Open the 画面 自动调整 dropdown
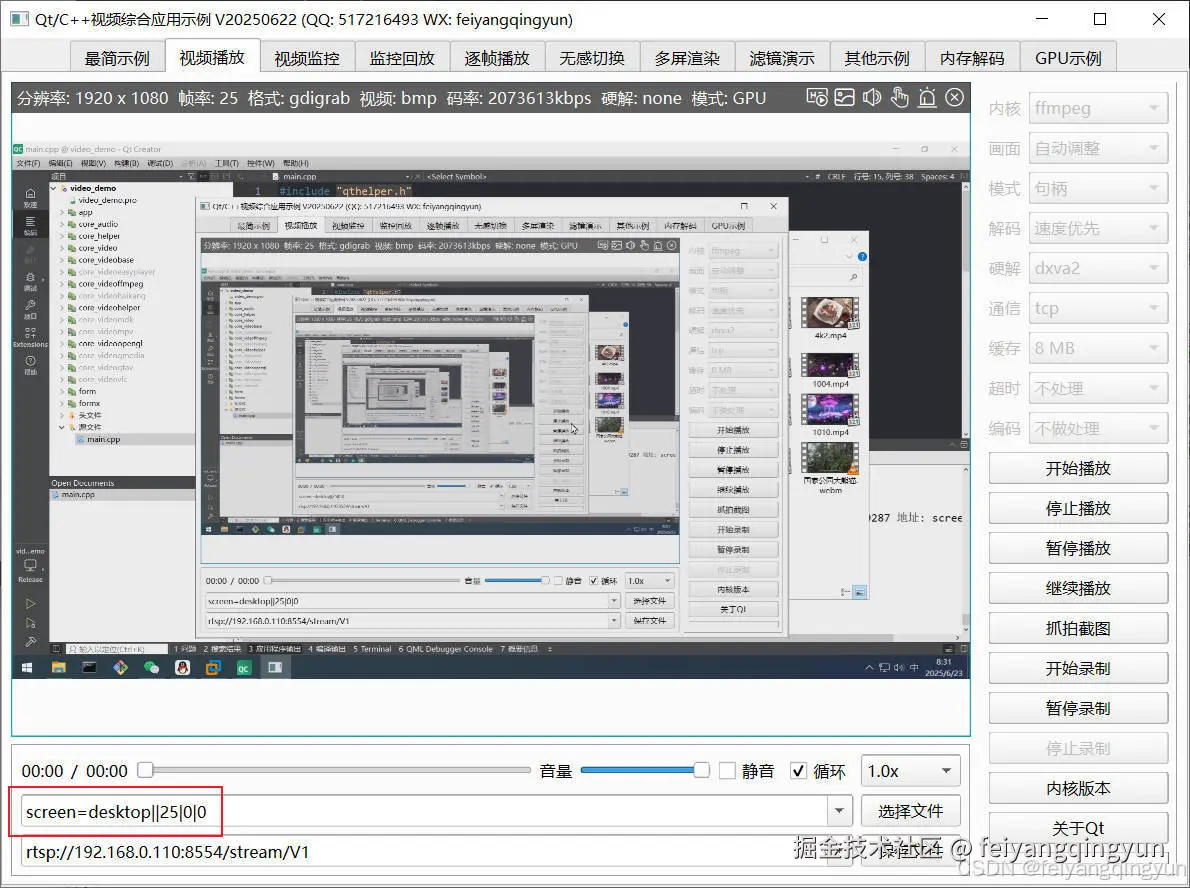 pos(1098,149)
